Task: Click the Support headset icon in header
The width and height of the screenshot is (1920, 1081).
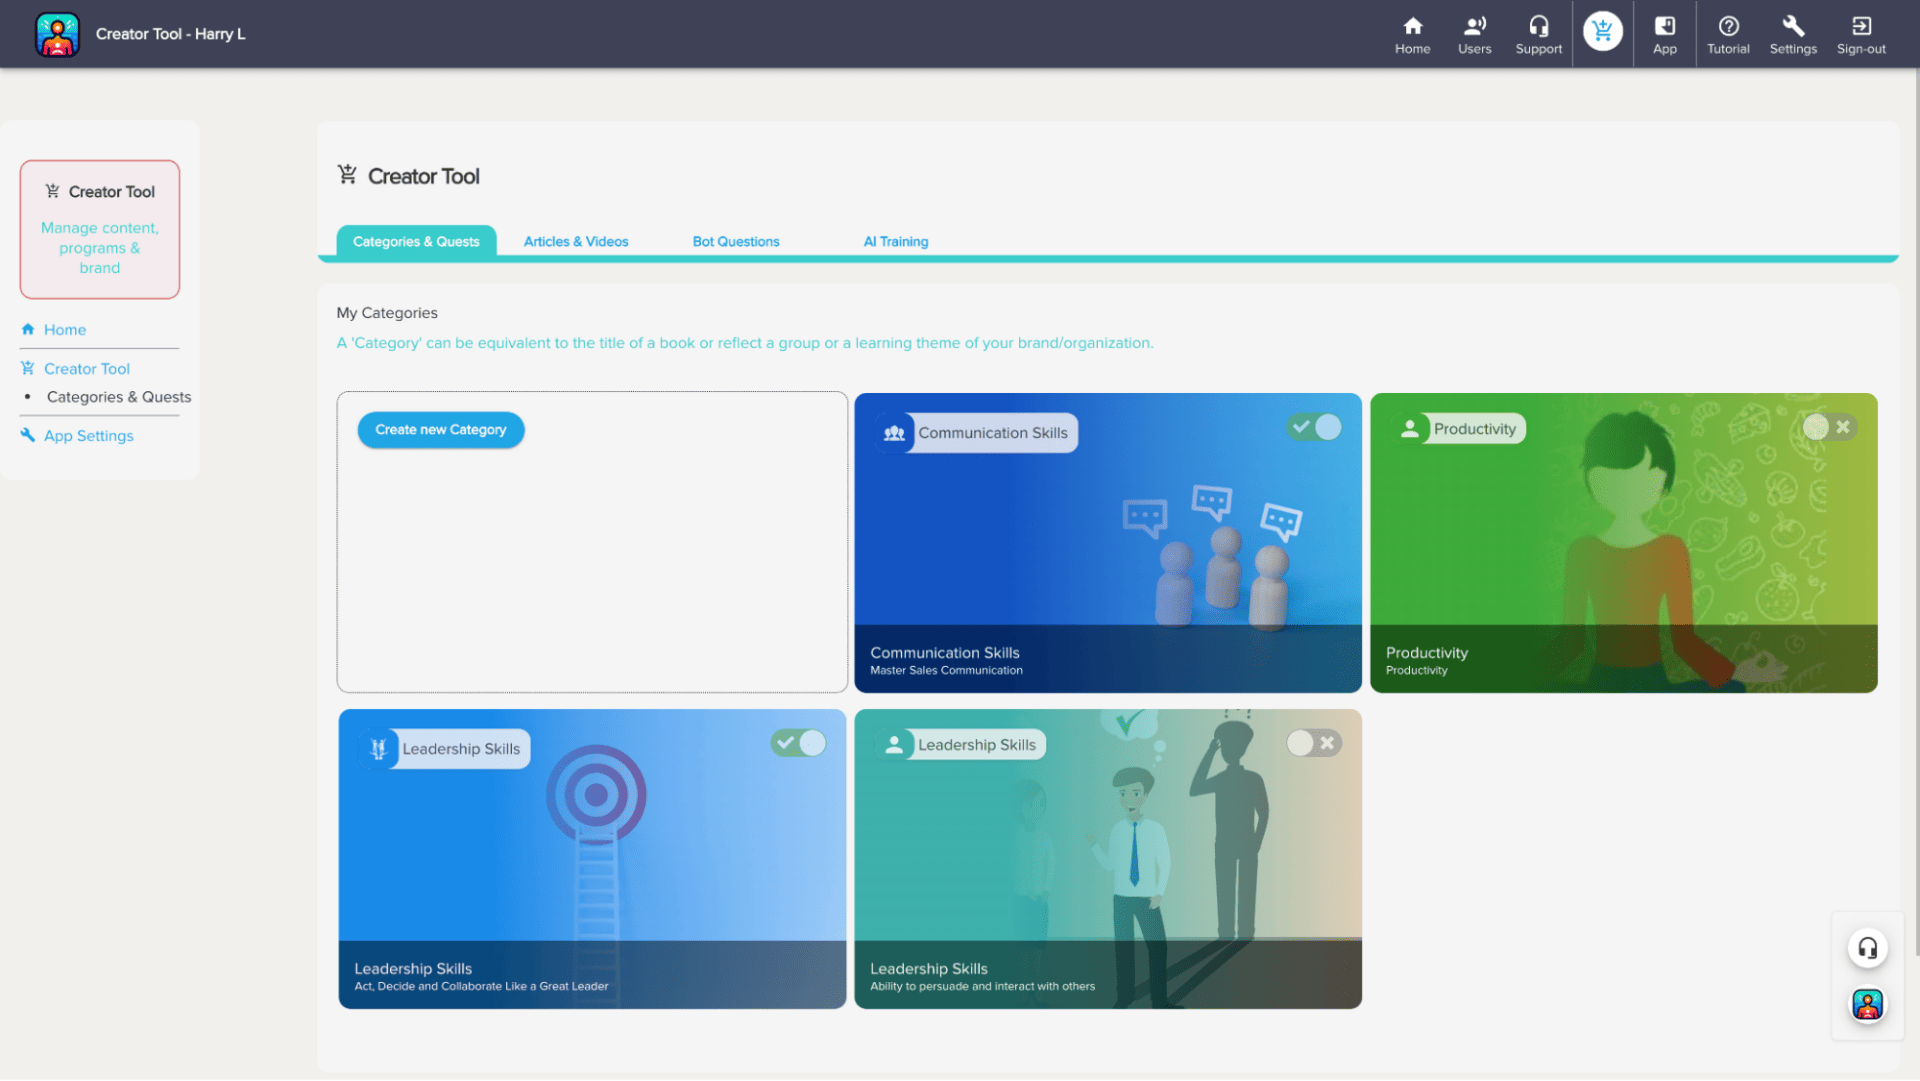Action: pos(1538,34)
